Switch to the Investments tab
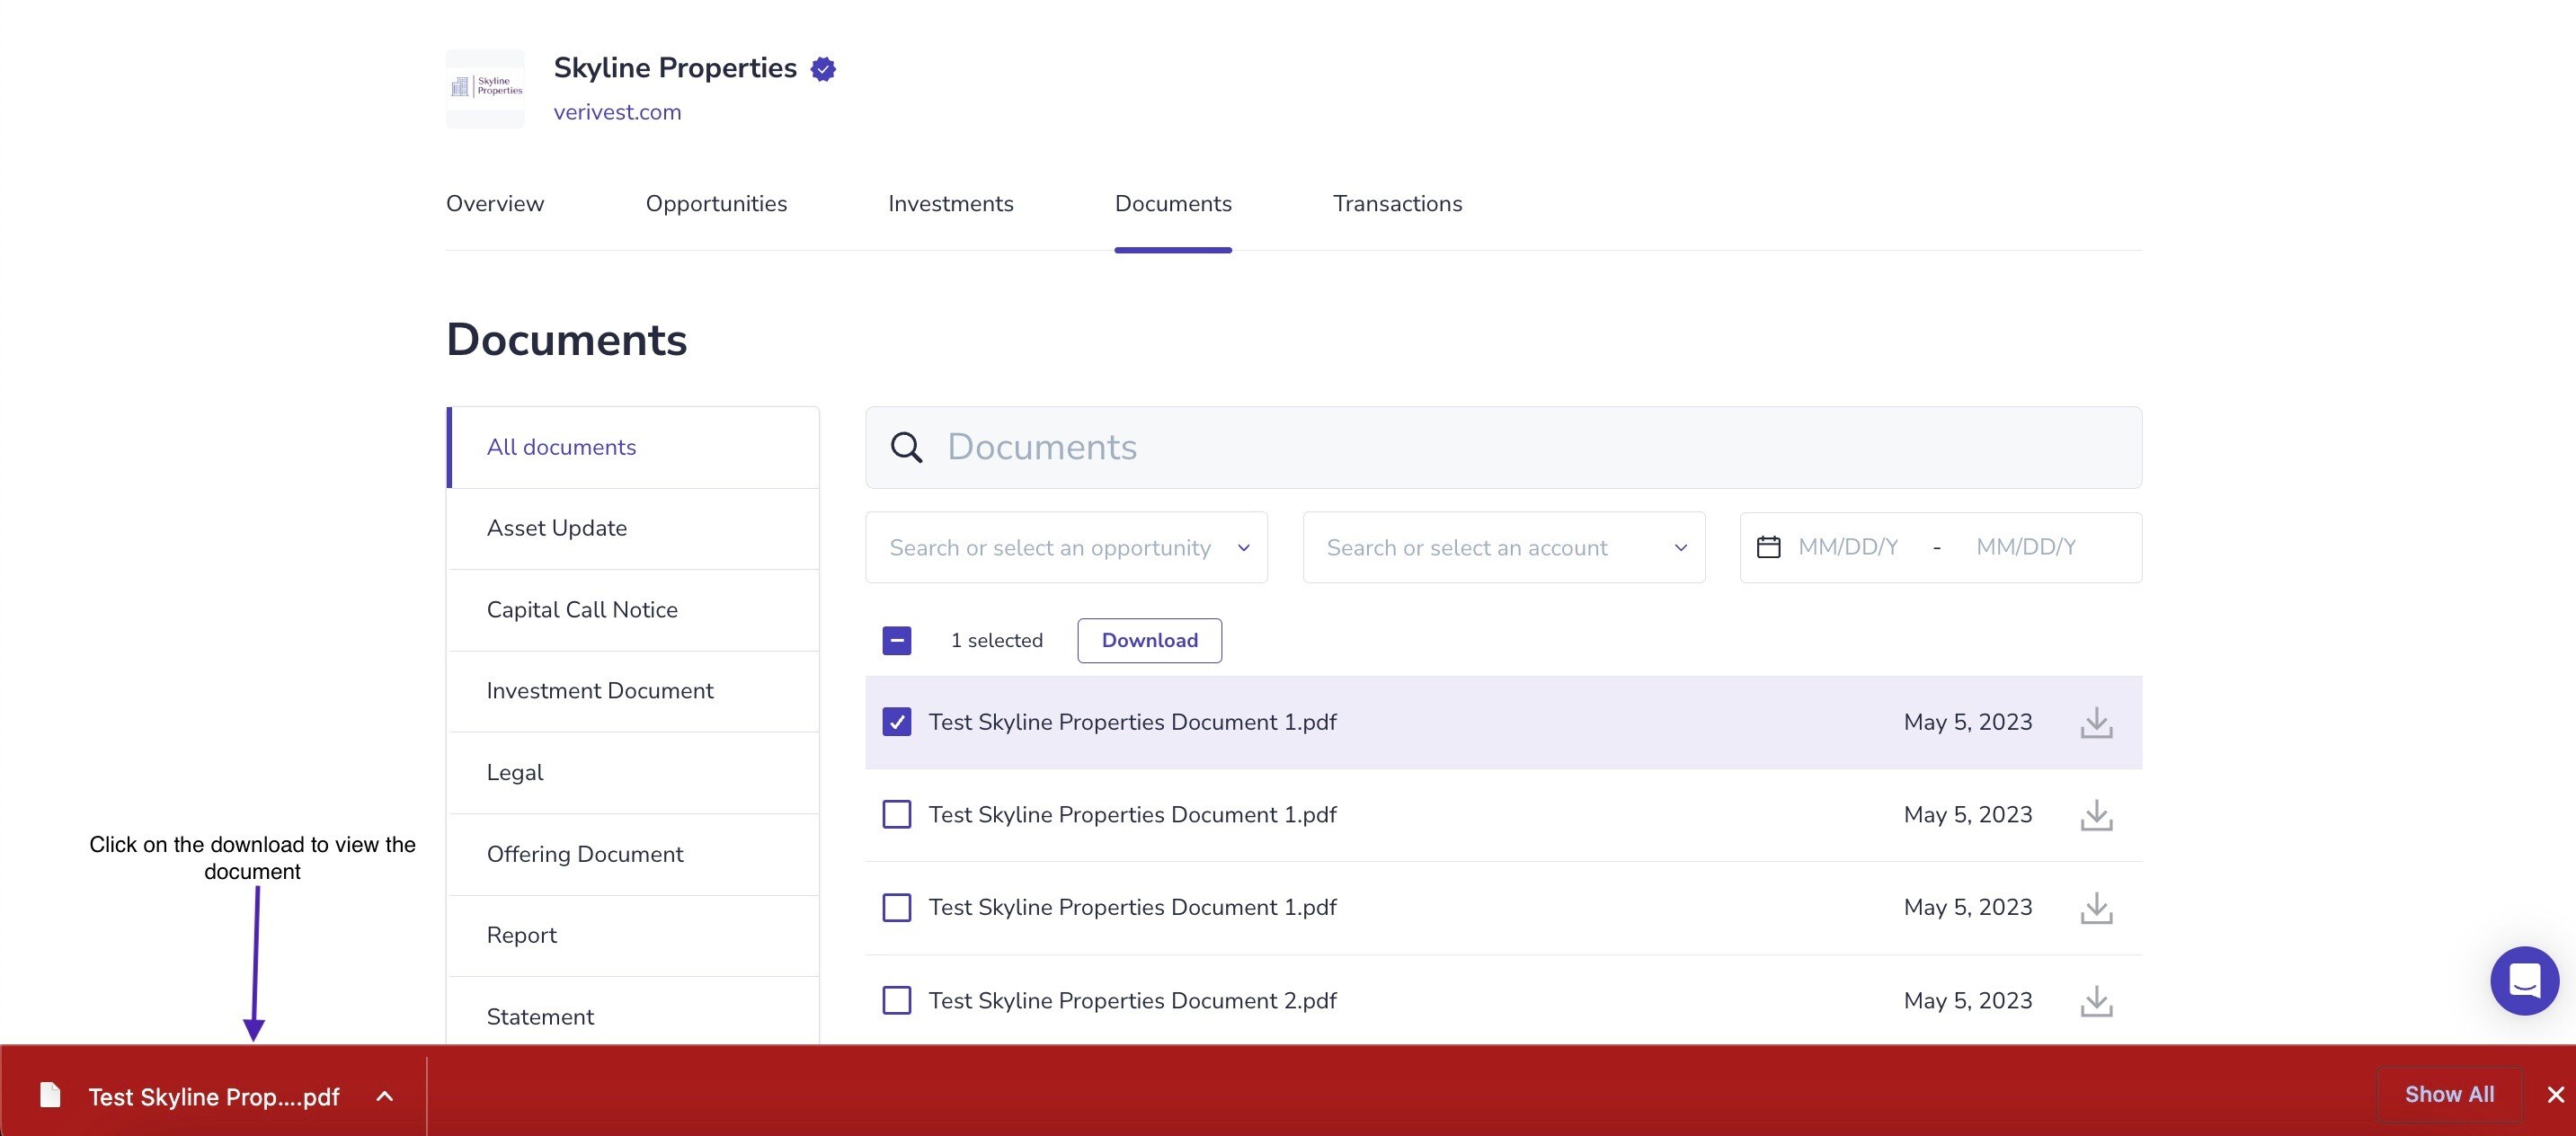Image resolution: width=2576 pixels, height=1136 pixels. [x=951, y=203]
